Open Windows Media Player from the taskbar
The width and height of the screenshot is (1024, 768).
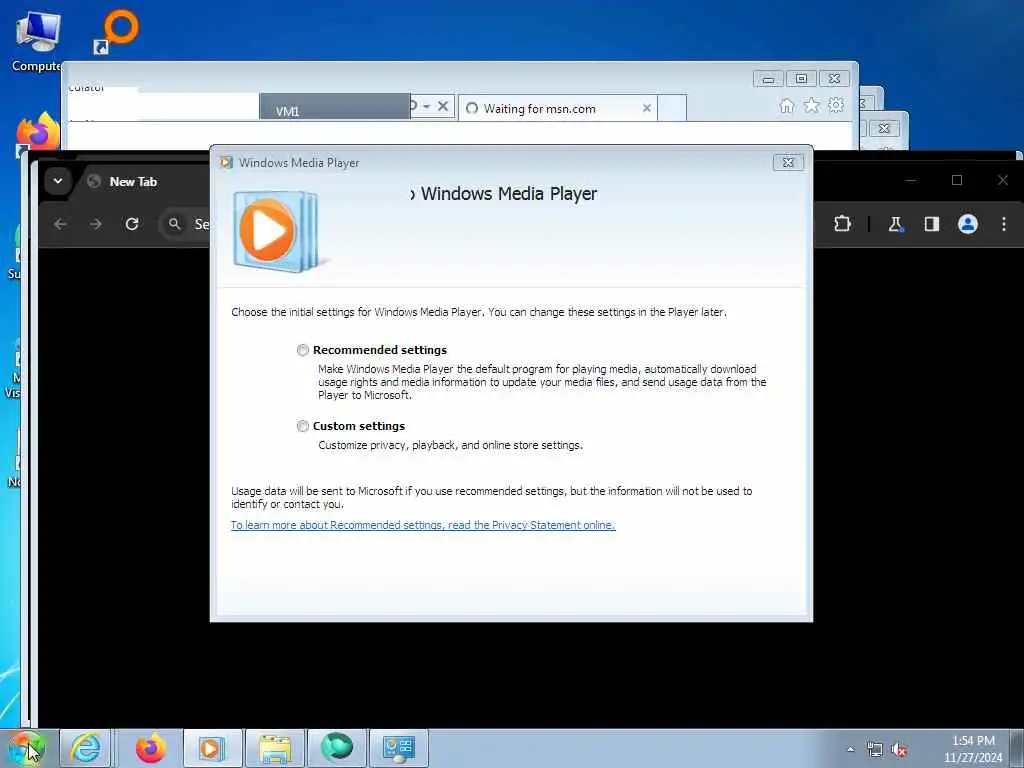212,748
